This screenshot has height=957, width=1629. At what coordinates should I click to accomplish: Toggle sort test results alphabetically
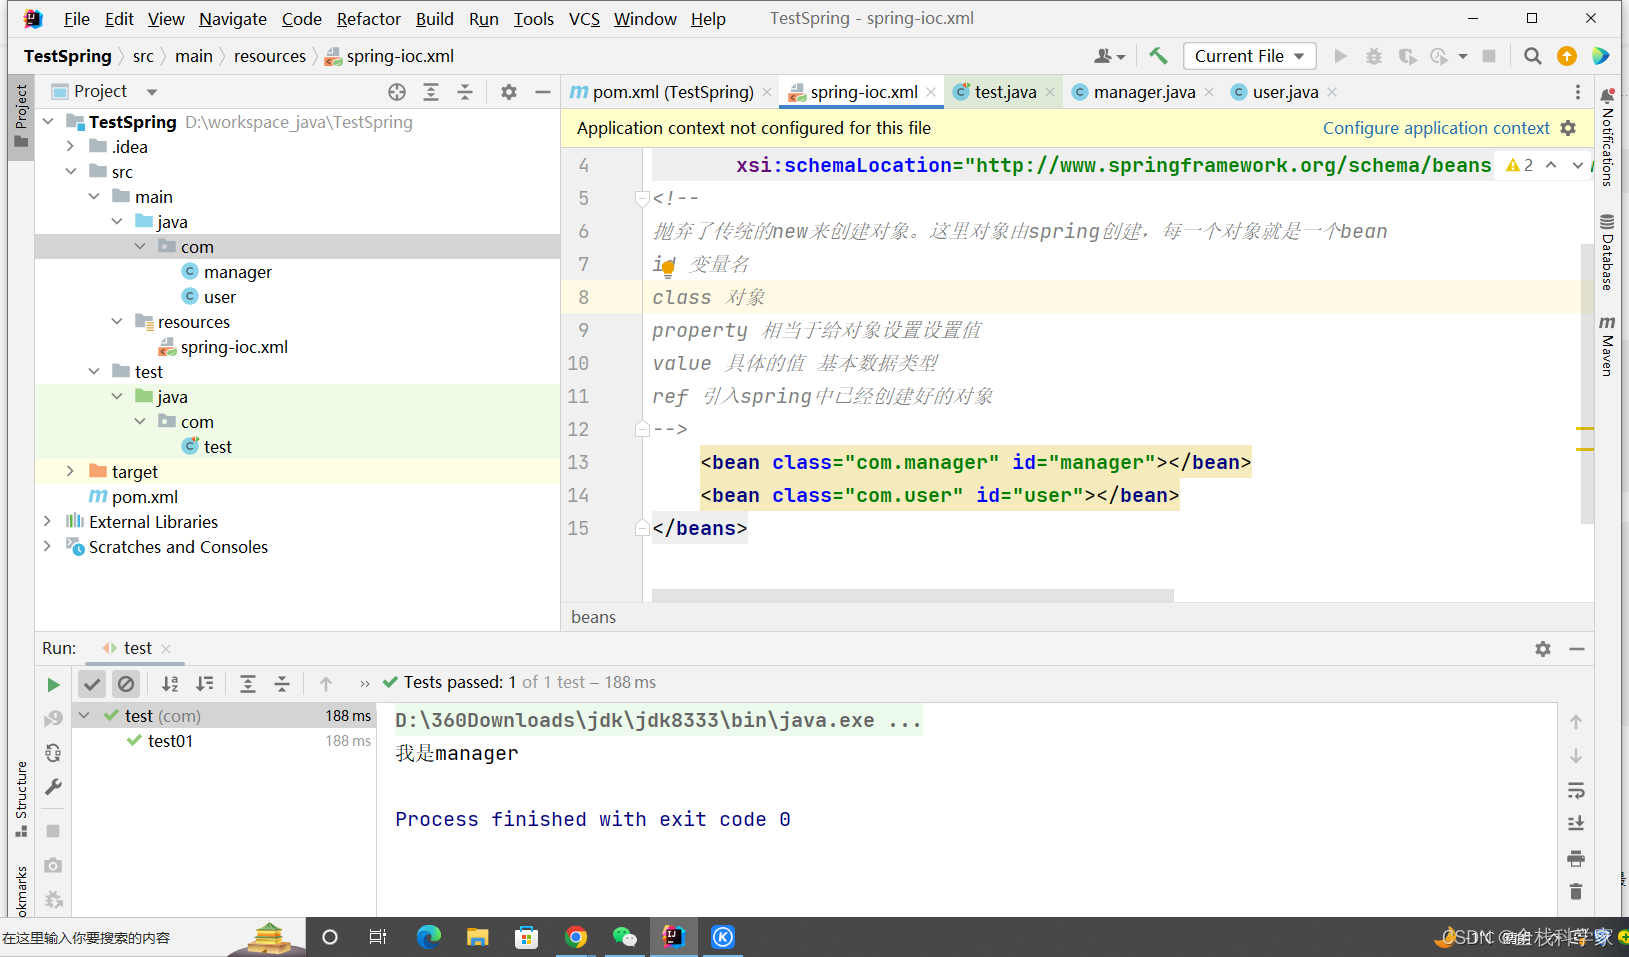click(170, 684)
